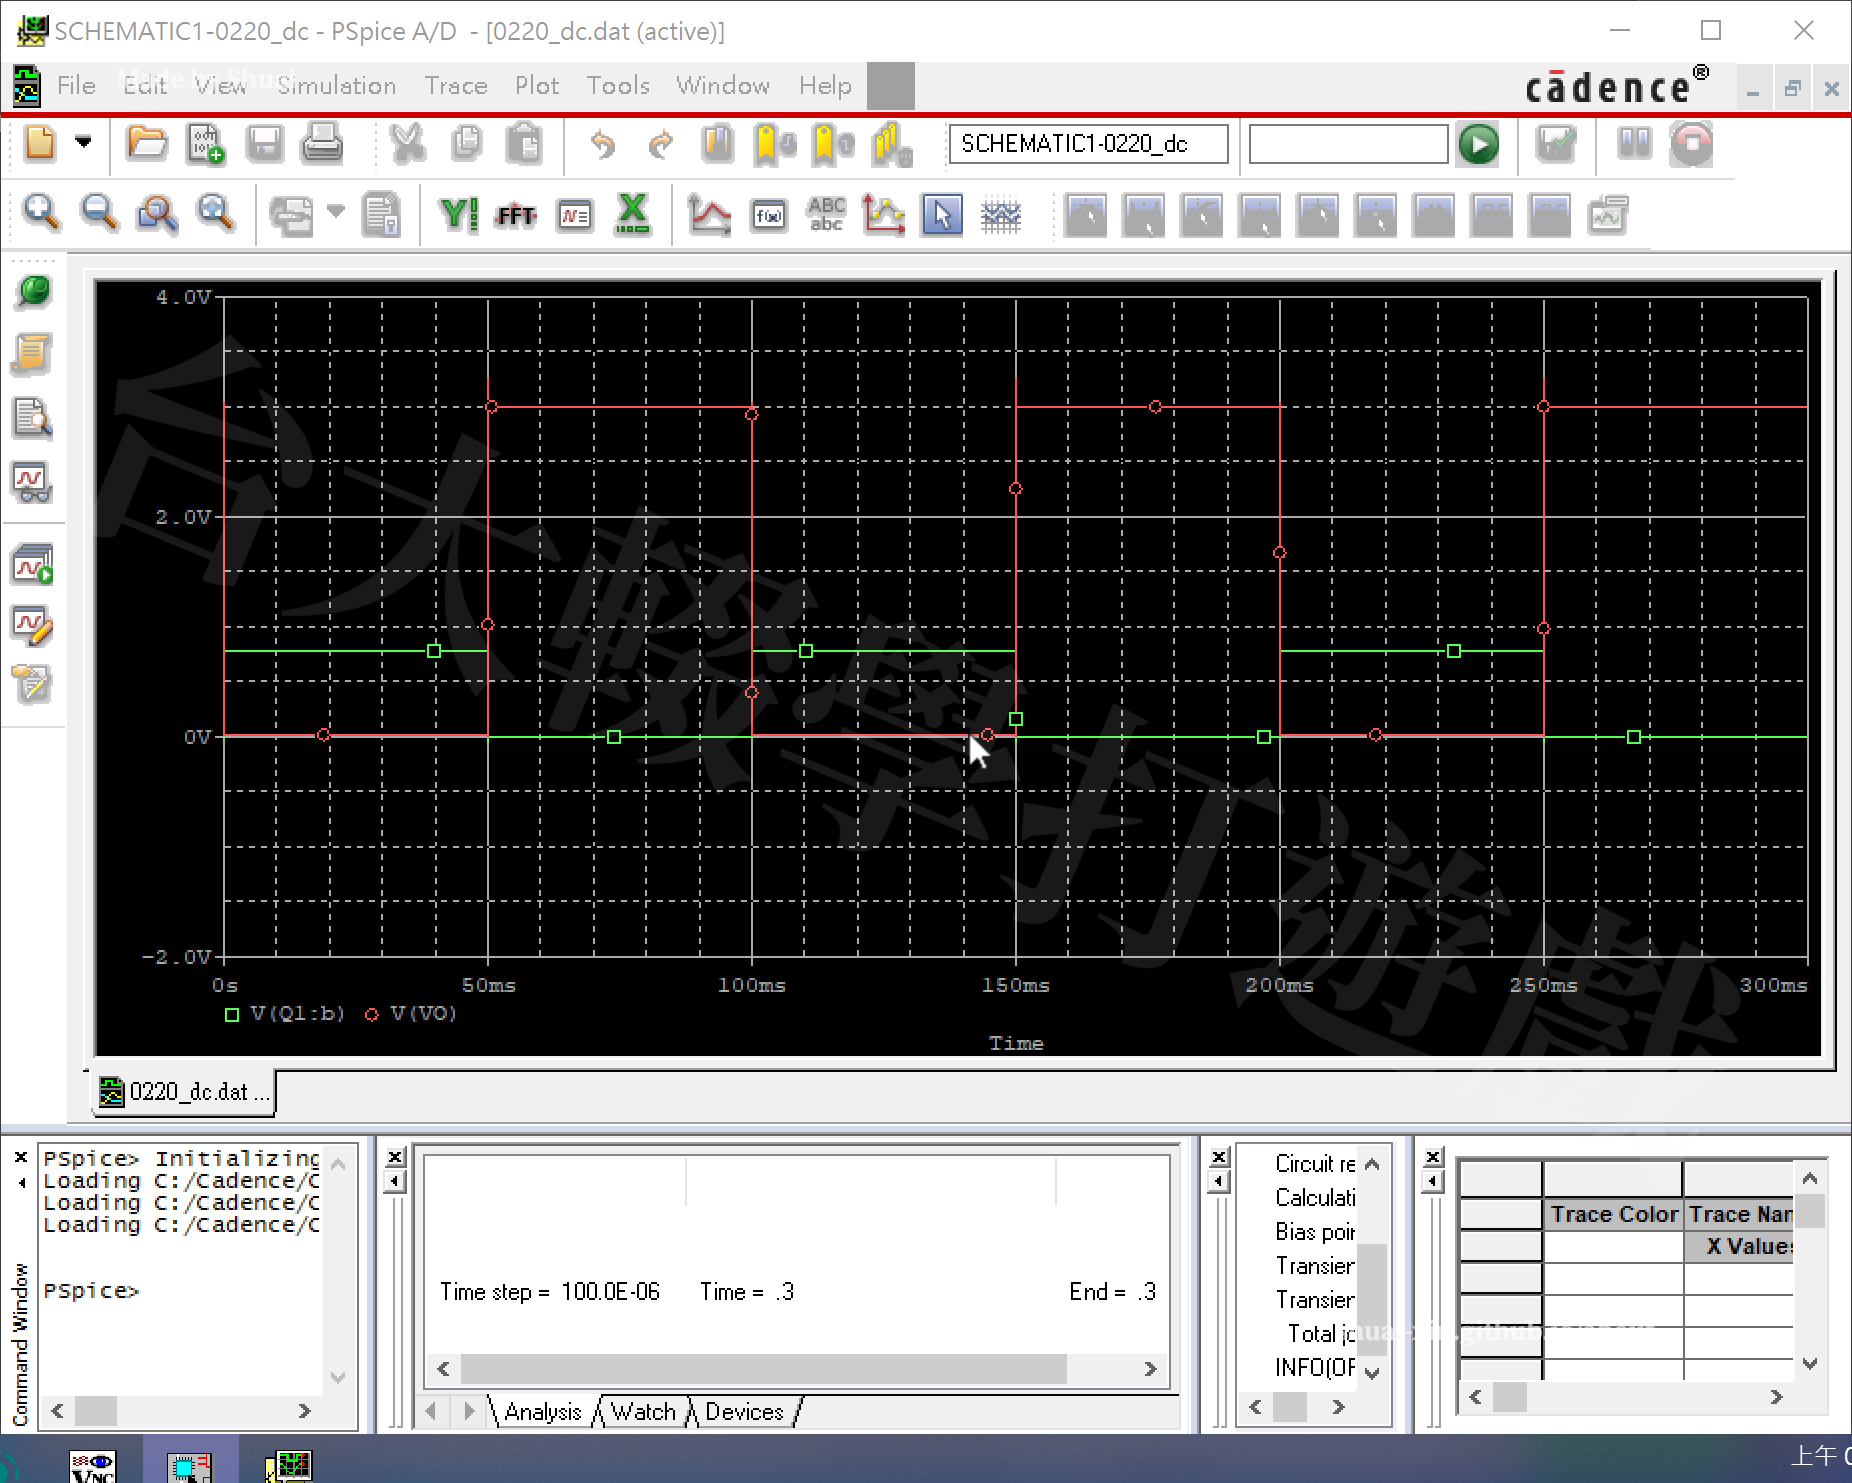Click right arrow of Command Window scrollbar
Screen dimensions: 1852x1483
coord(305,1410)
